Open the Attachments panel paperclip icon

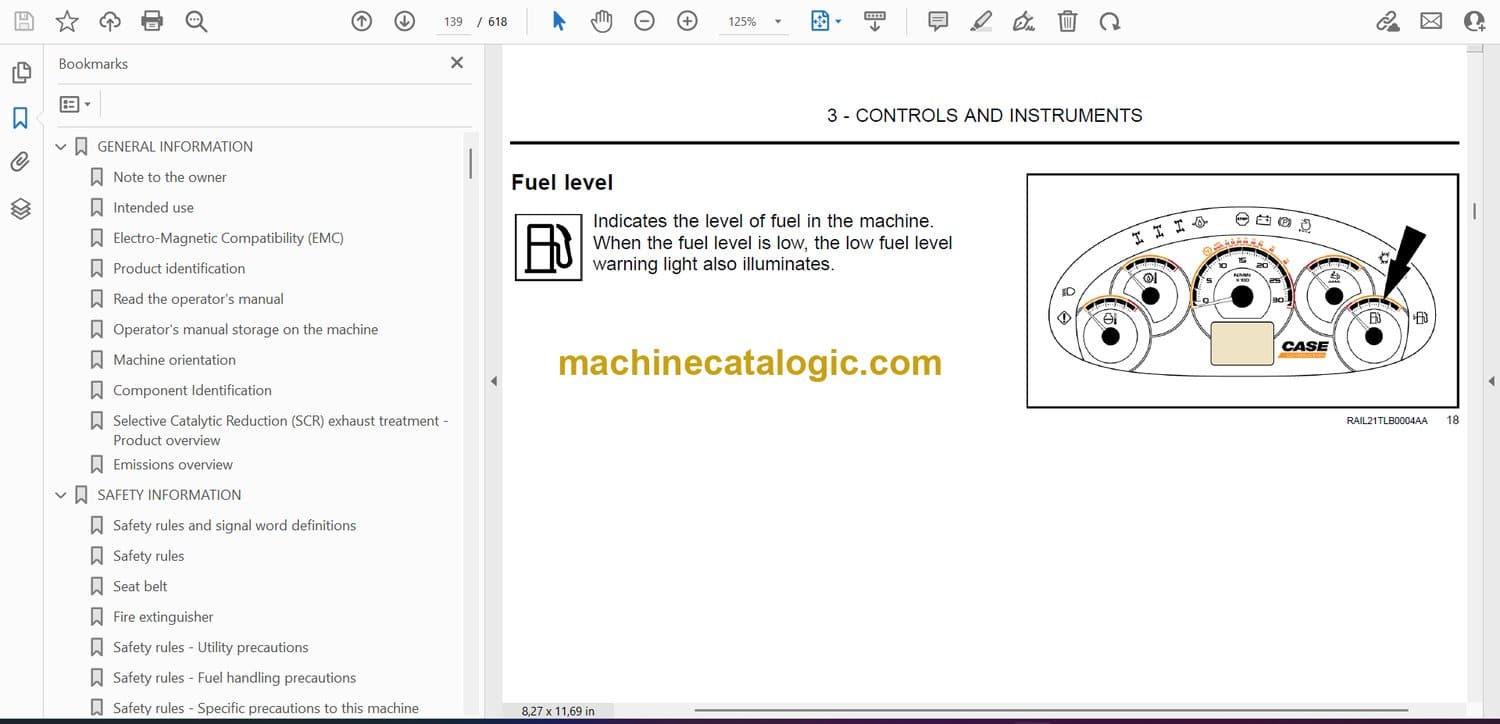click(x=20, y=162)
